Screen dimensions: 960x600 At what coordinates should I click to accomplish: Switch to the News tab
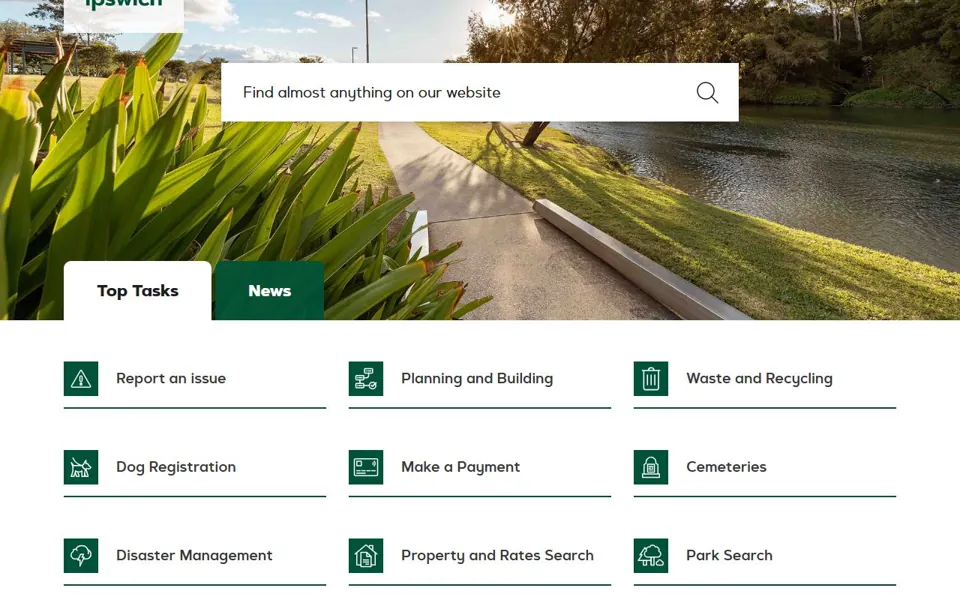point(269,291)
